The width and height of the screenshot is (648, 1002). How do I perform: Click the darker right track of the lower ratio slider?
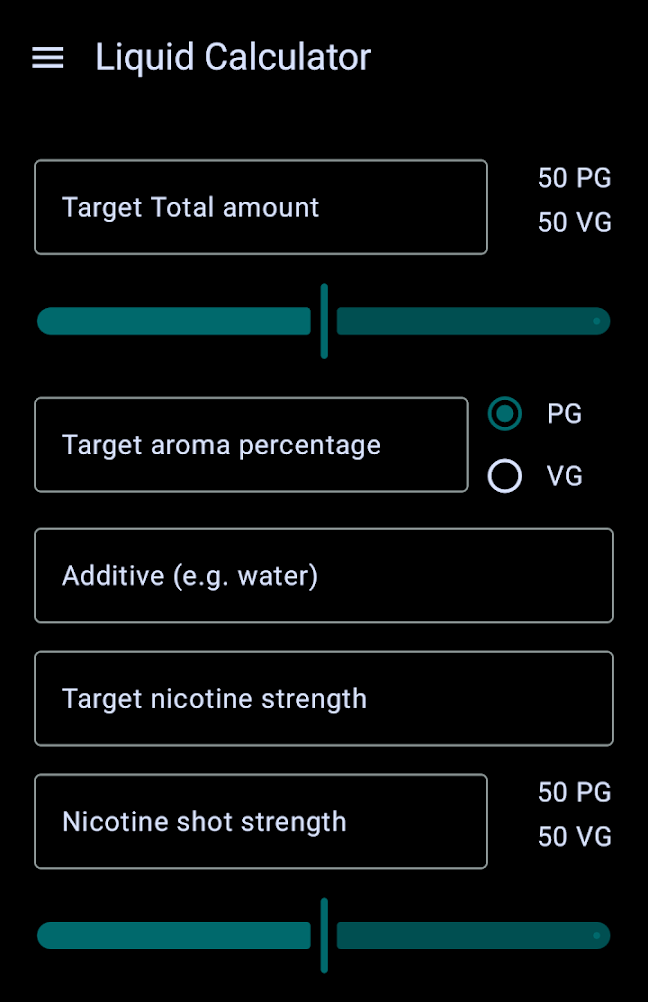coord(460,935)
